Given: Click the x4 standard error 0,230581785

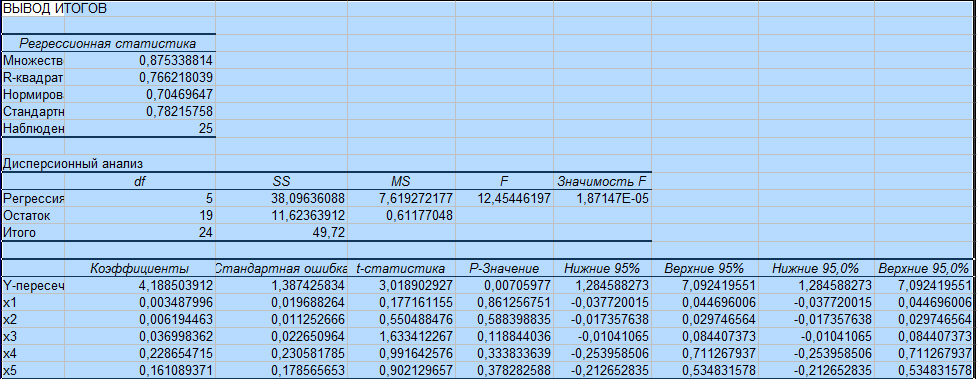Looking at the screenshot, I should [x=308, y=354].
